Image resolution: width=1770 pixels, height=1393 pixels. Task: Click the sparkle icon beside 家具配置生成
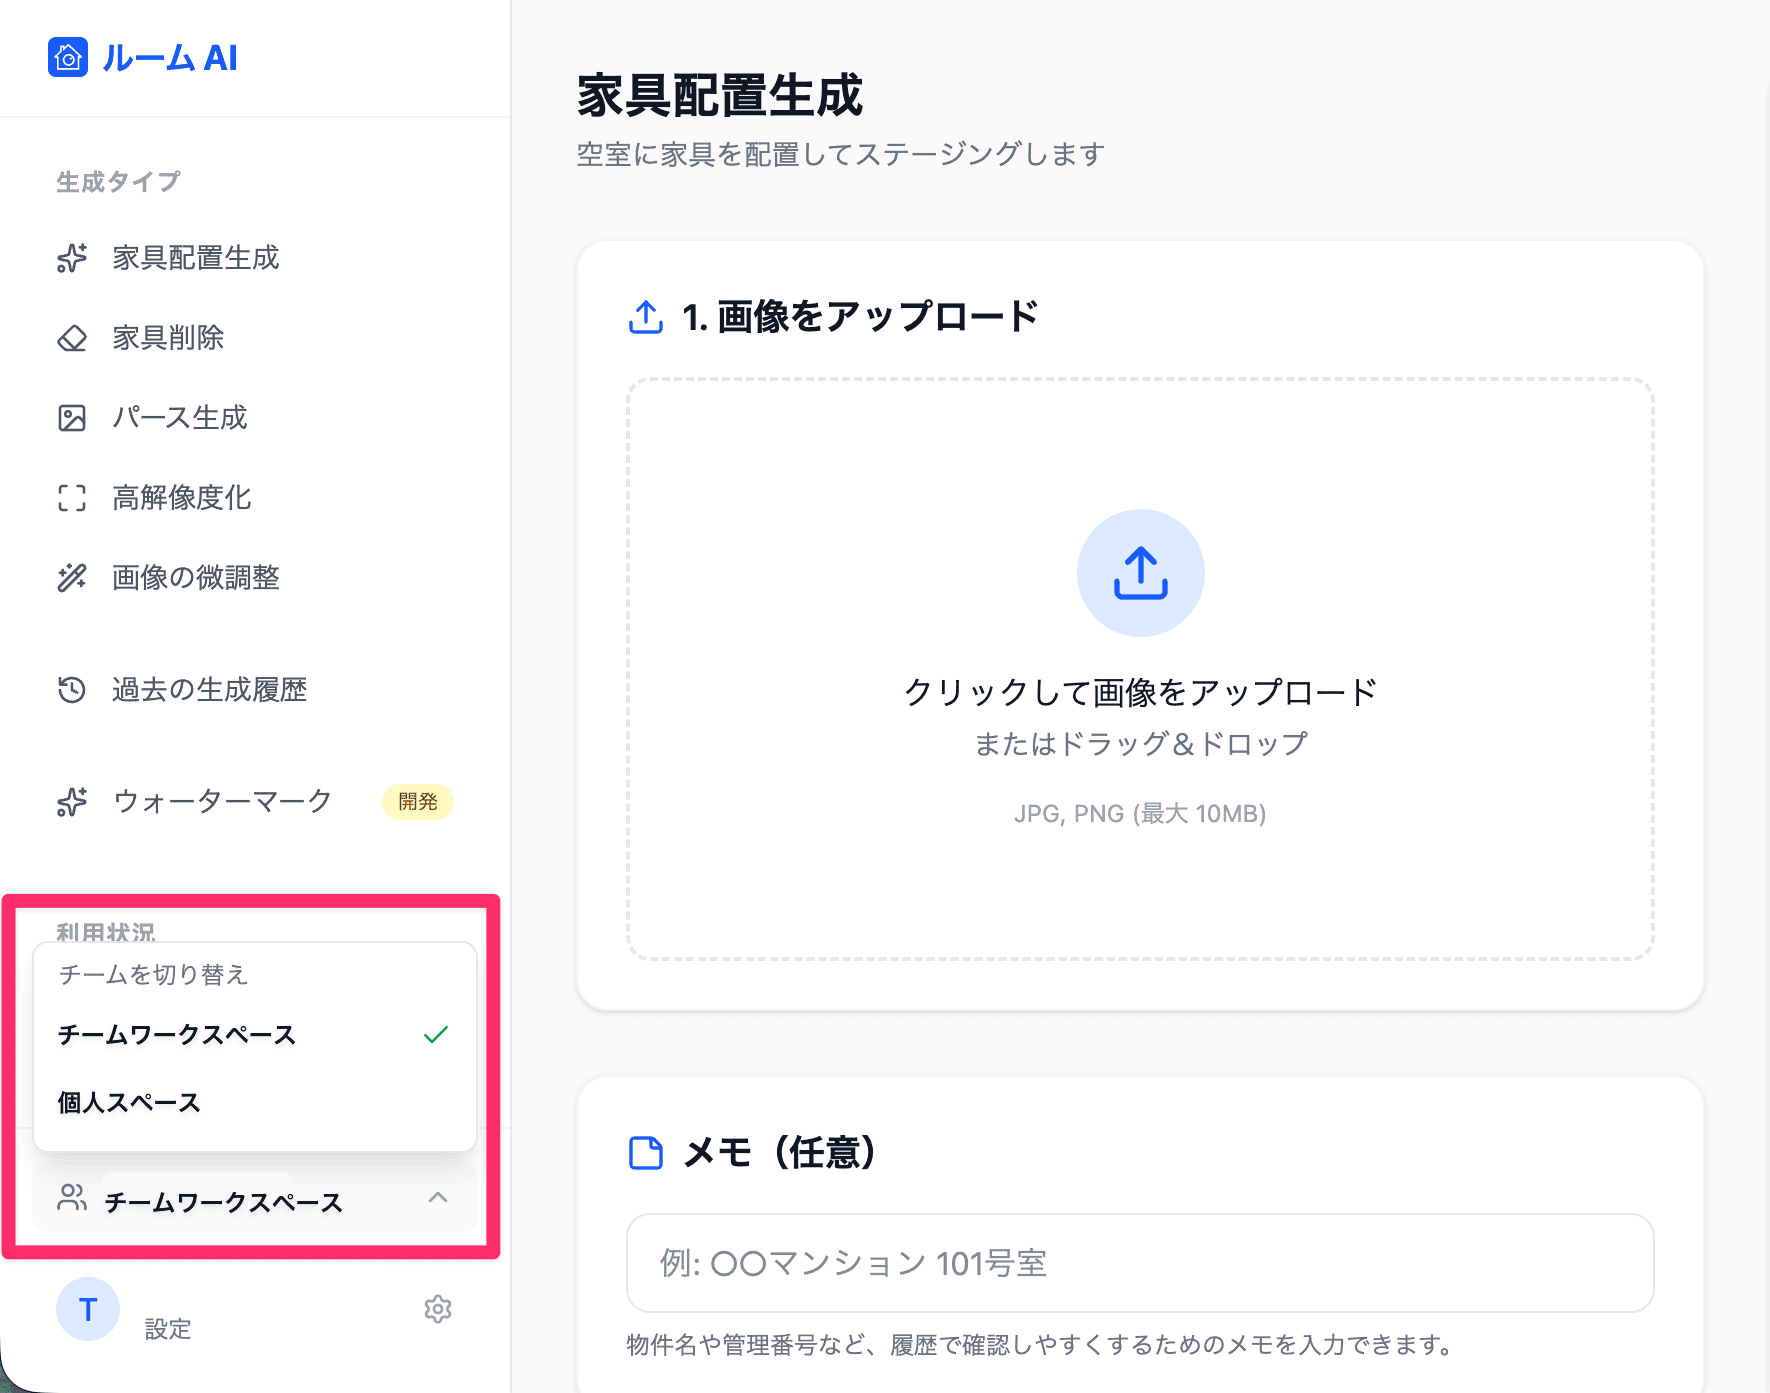pyautogui.click(x=72, y=258)
